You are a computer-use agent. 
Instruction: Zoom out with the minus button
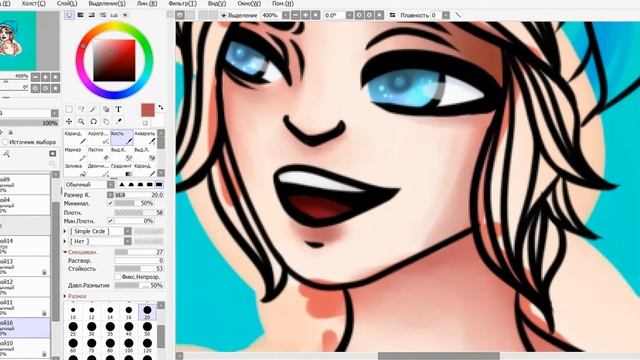pyautogui.click(x=296, y=15)
